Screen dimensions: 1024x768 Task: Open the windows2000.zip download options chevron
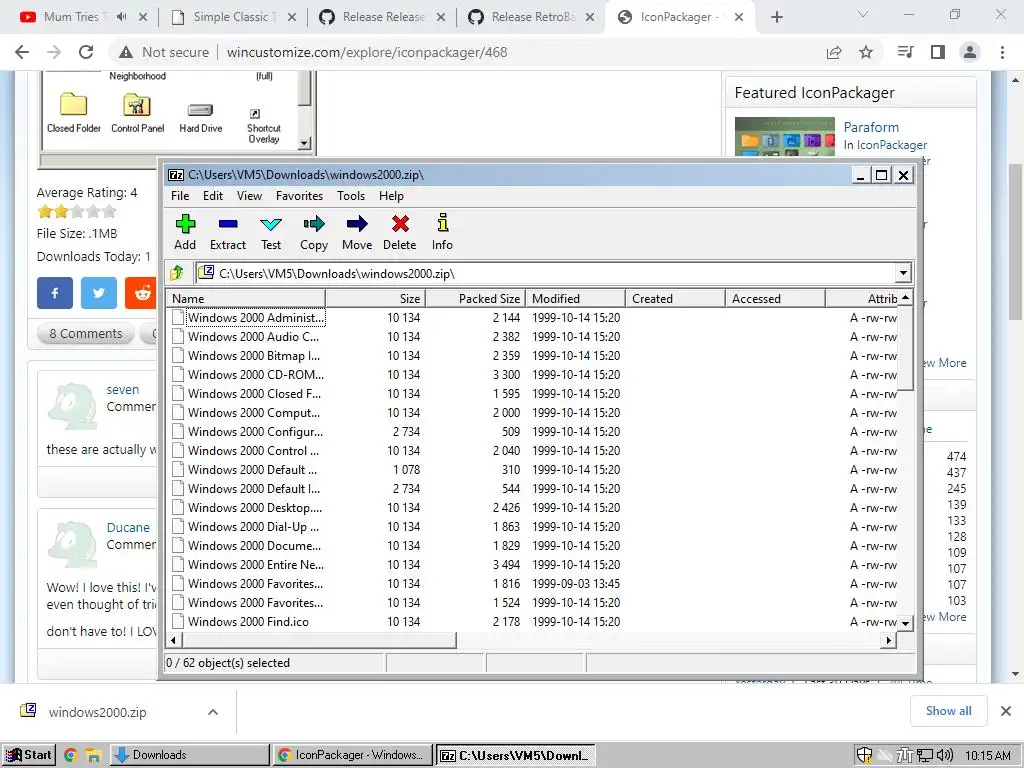pyautogui.click(x=213, y=712)
